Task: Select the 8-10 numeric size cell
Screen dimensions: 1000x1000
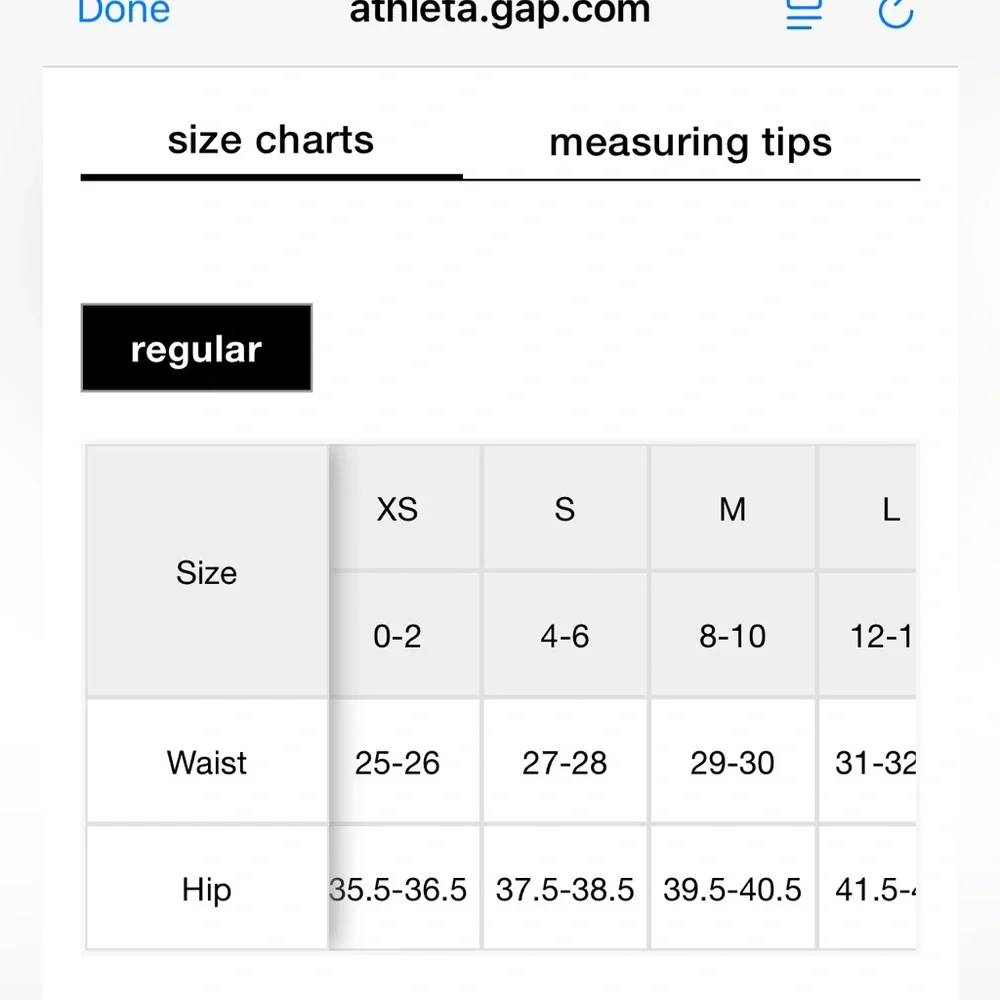Action: [732, 635]
